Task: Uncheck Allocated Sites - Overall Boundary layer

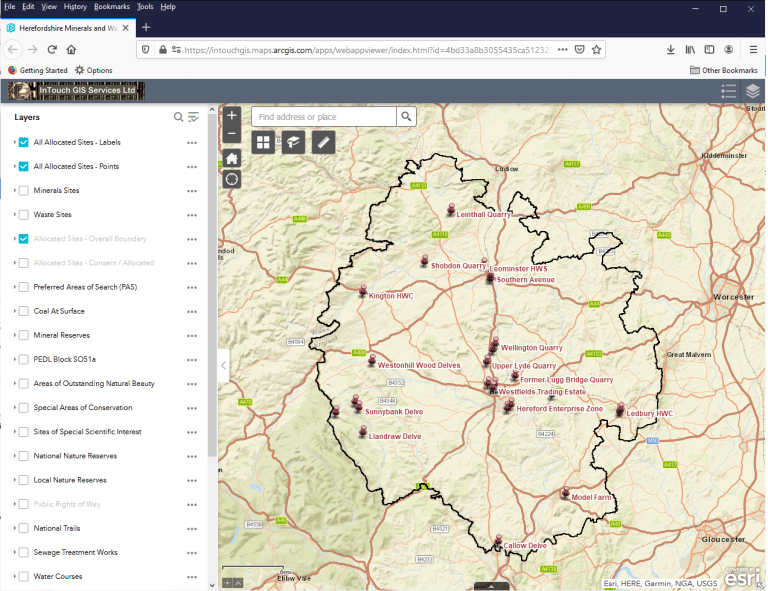Action: click(24, 238)
